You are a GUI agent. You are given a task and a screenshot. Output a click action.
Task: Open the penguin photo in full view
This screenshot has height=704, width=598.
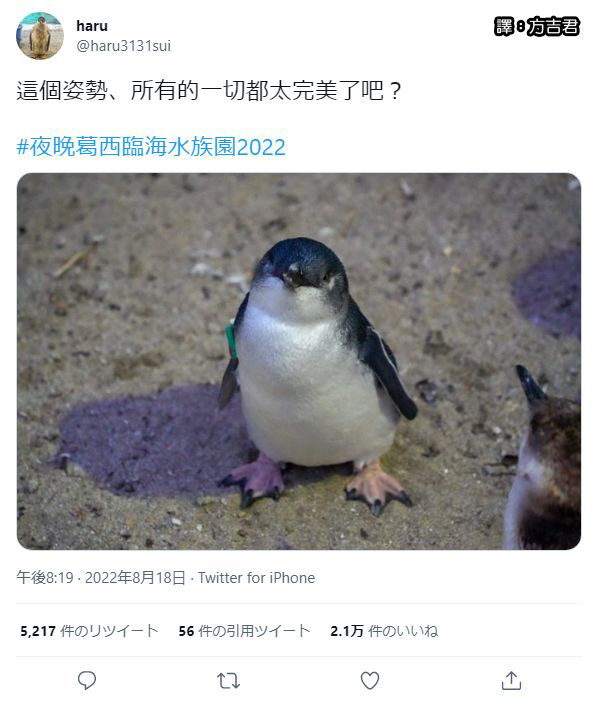pyautogui.click(x=299, y=361)
